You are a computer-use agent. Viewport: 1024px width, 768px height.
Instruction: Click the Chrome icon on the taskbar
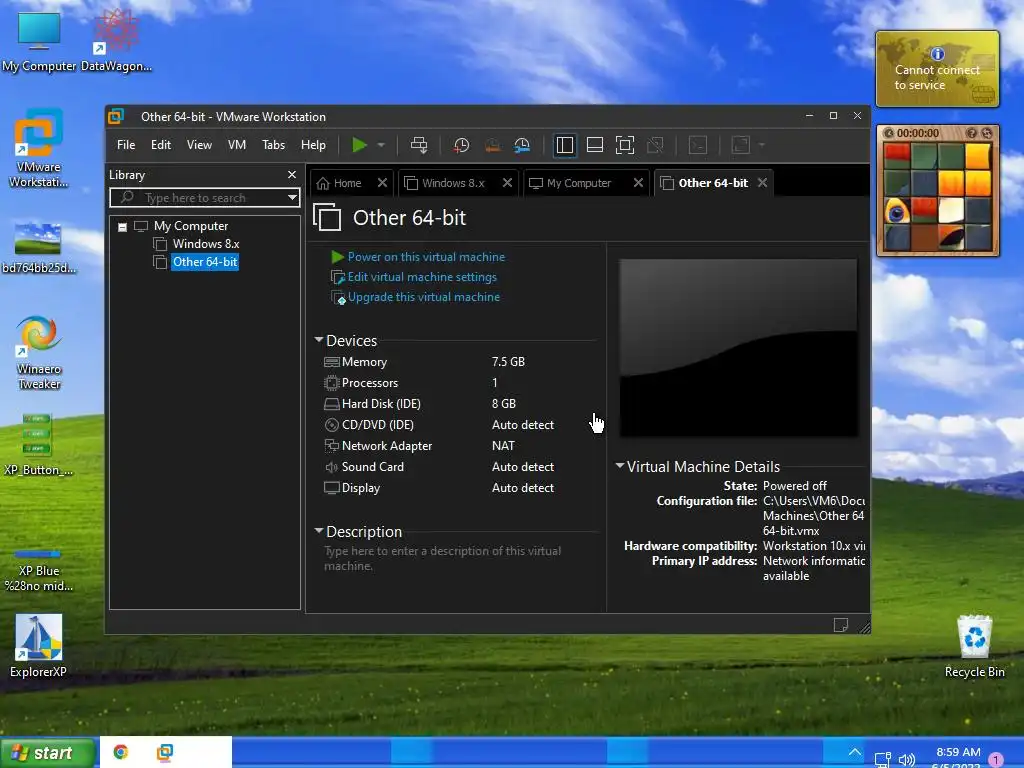click(x=121, y=752)
